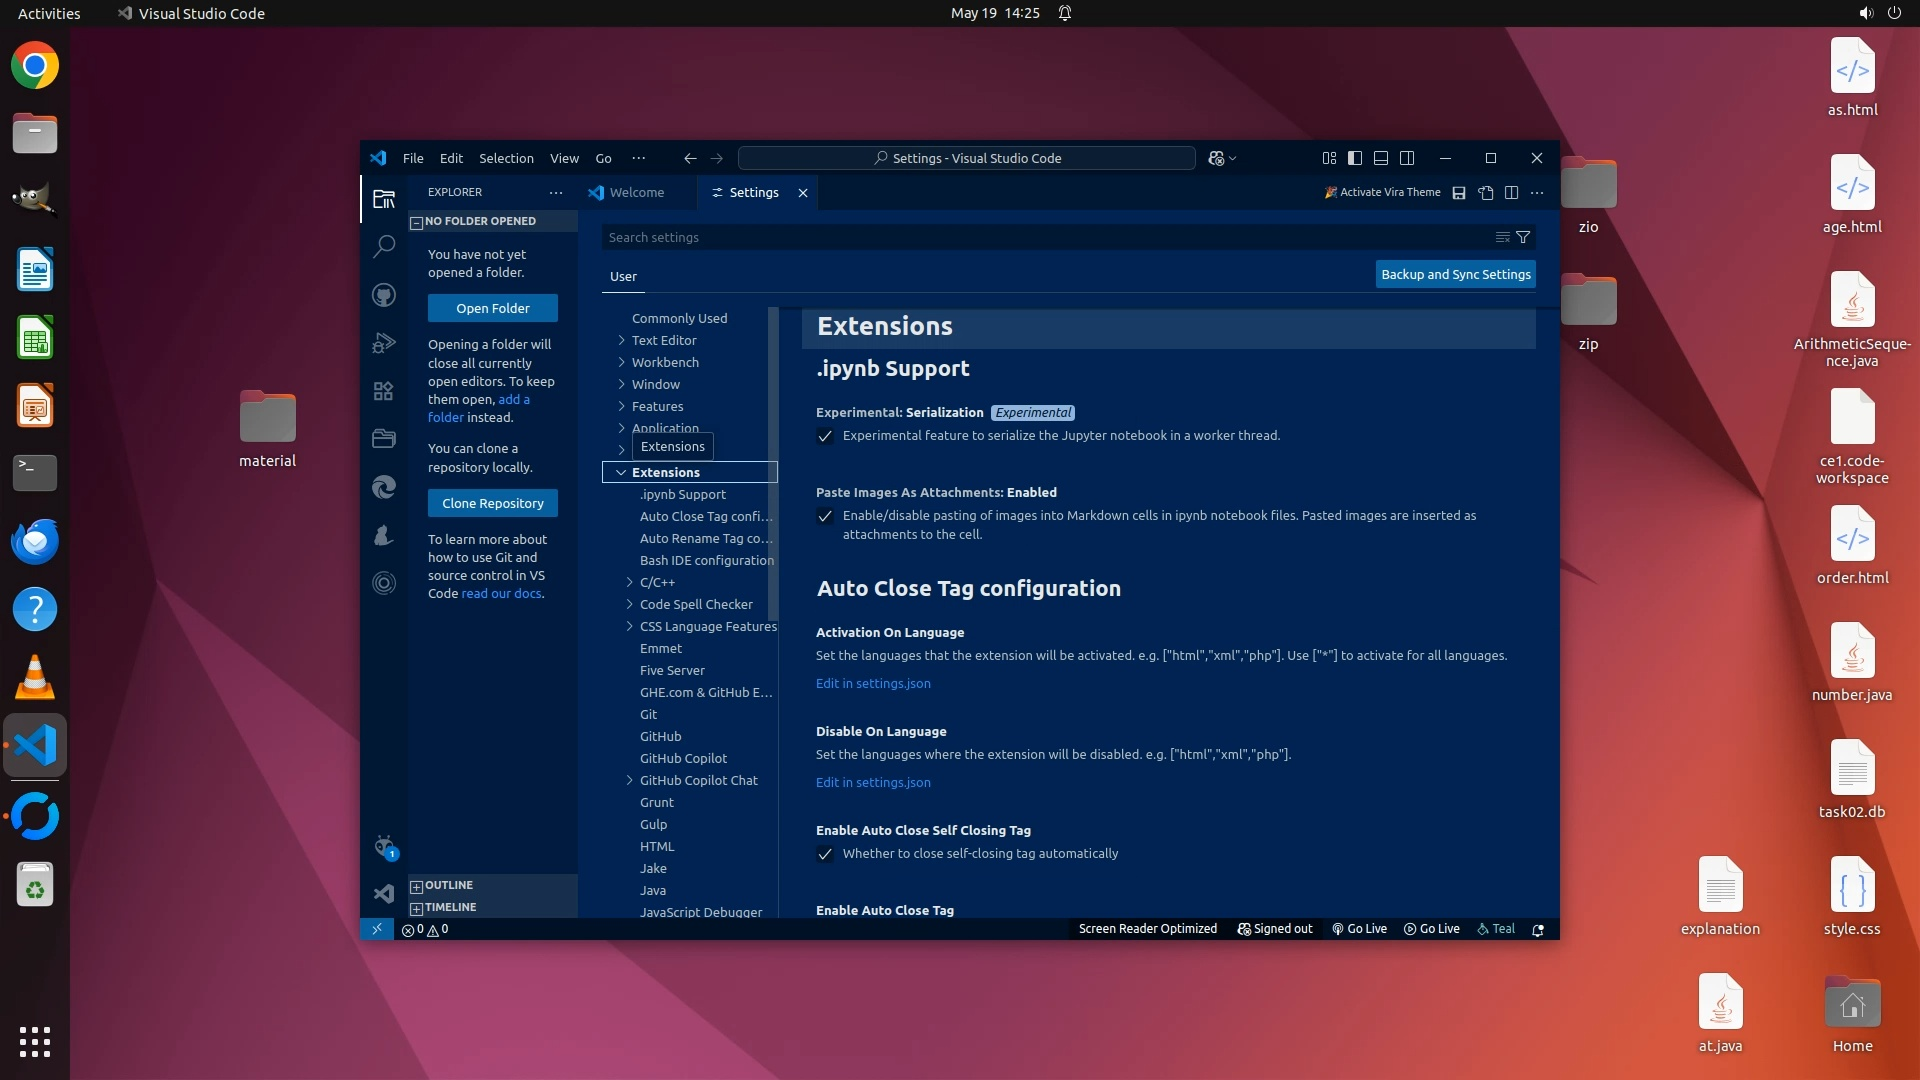1920x1080 pixels.
Task: Uncheck the Experimental Serialization checkbox
Action: [x=825, y=436]
